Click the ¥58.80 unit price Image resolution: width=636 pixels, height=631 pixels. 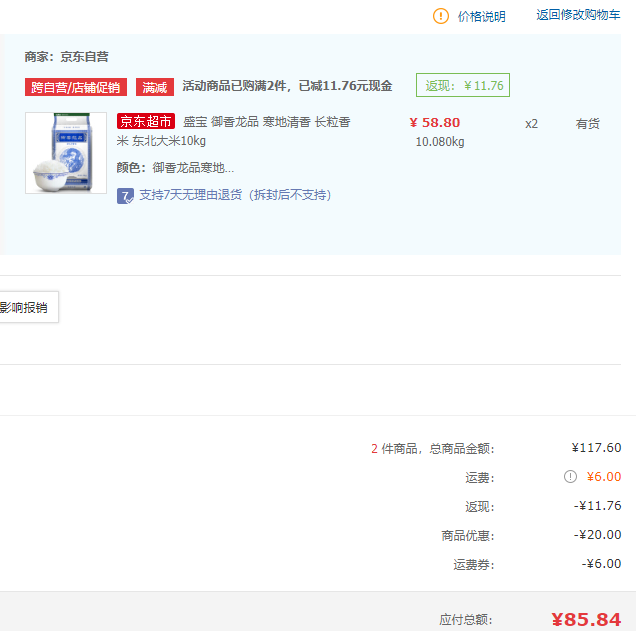435,122
